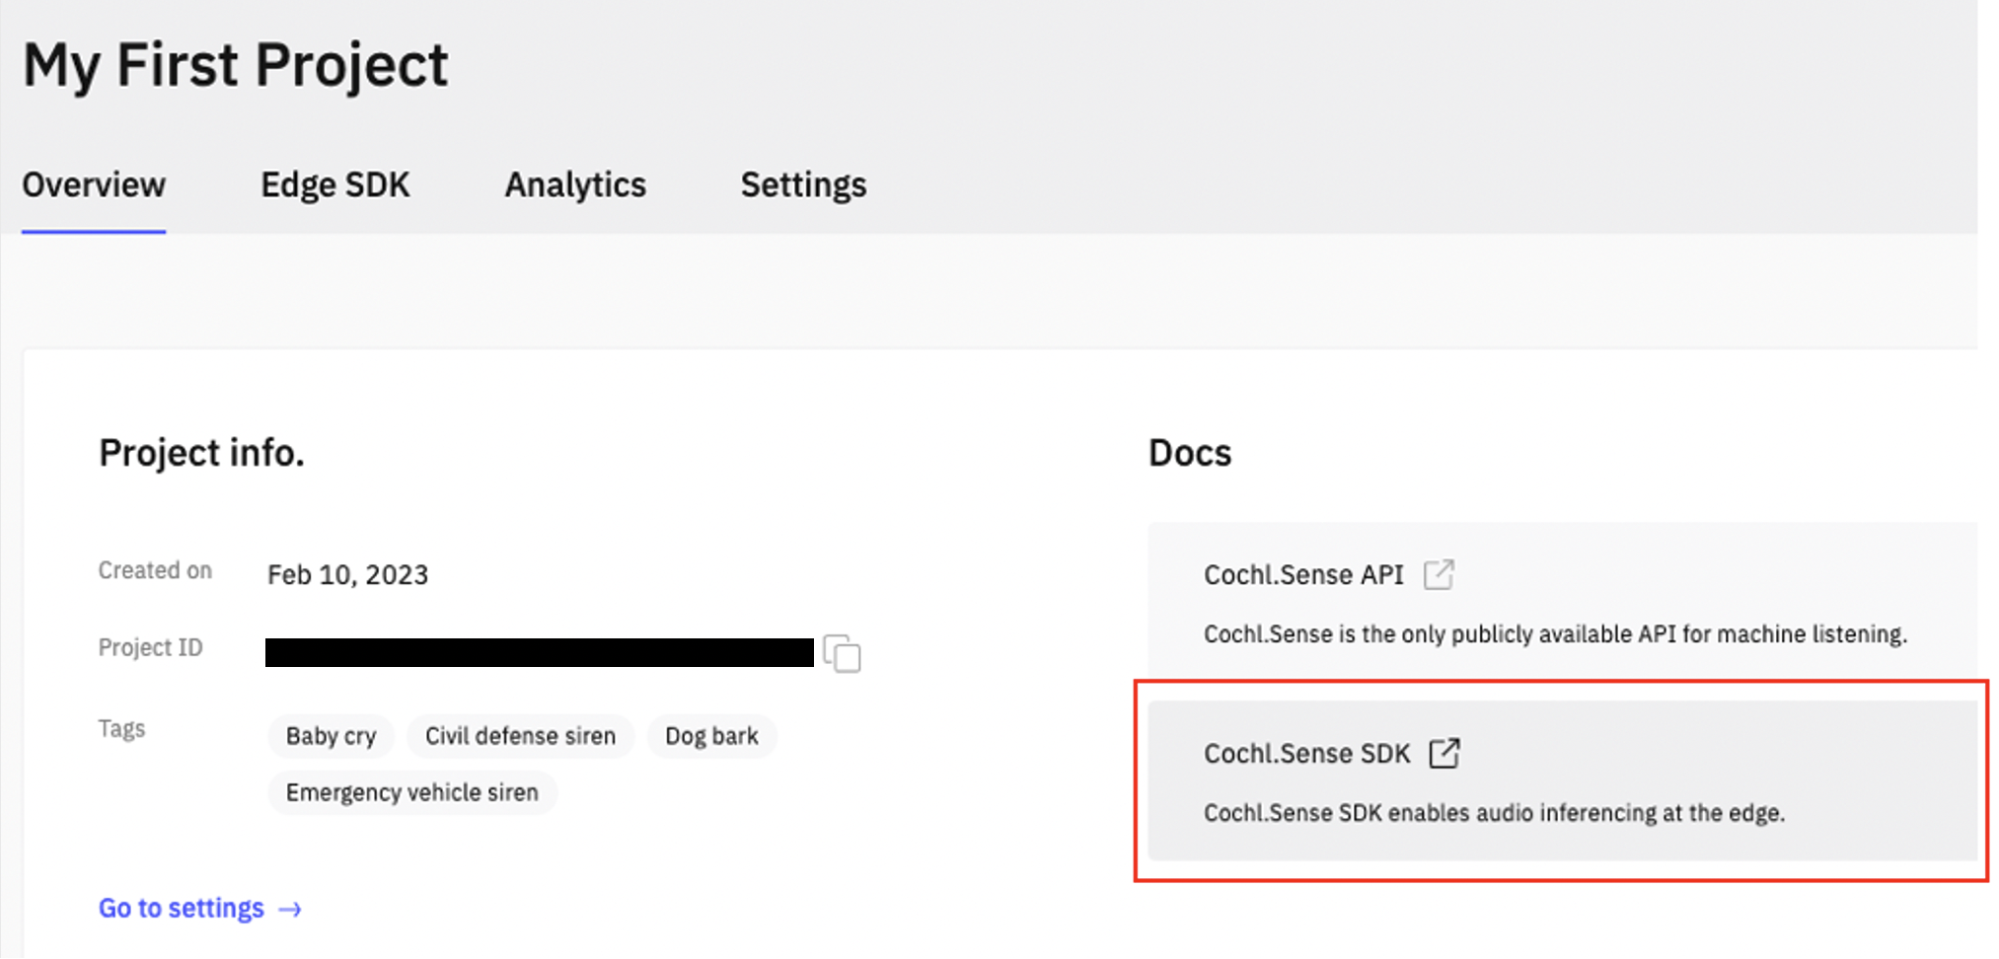1999x959 pixels.
Task: Click the 'only publicly available API' description
Action: point(1555,634)
